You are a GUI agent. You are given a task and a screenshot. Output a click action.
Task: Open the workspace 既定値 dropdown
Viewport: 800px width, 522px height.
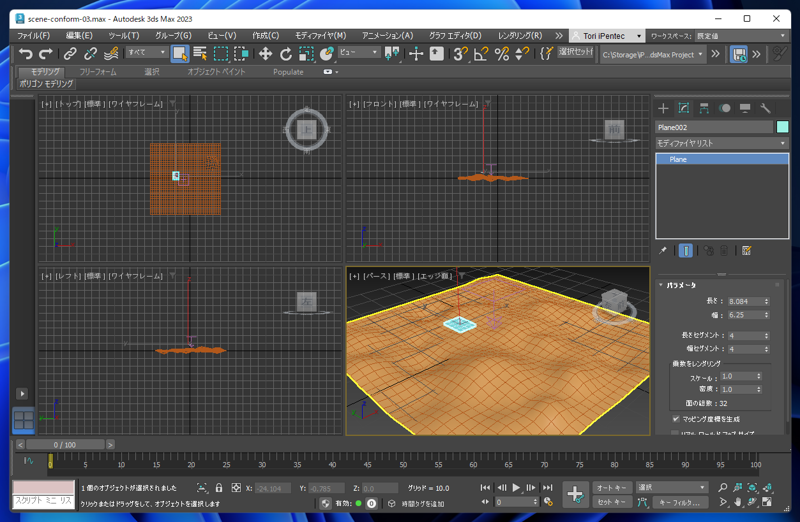[742, 36]
